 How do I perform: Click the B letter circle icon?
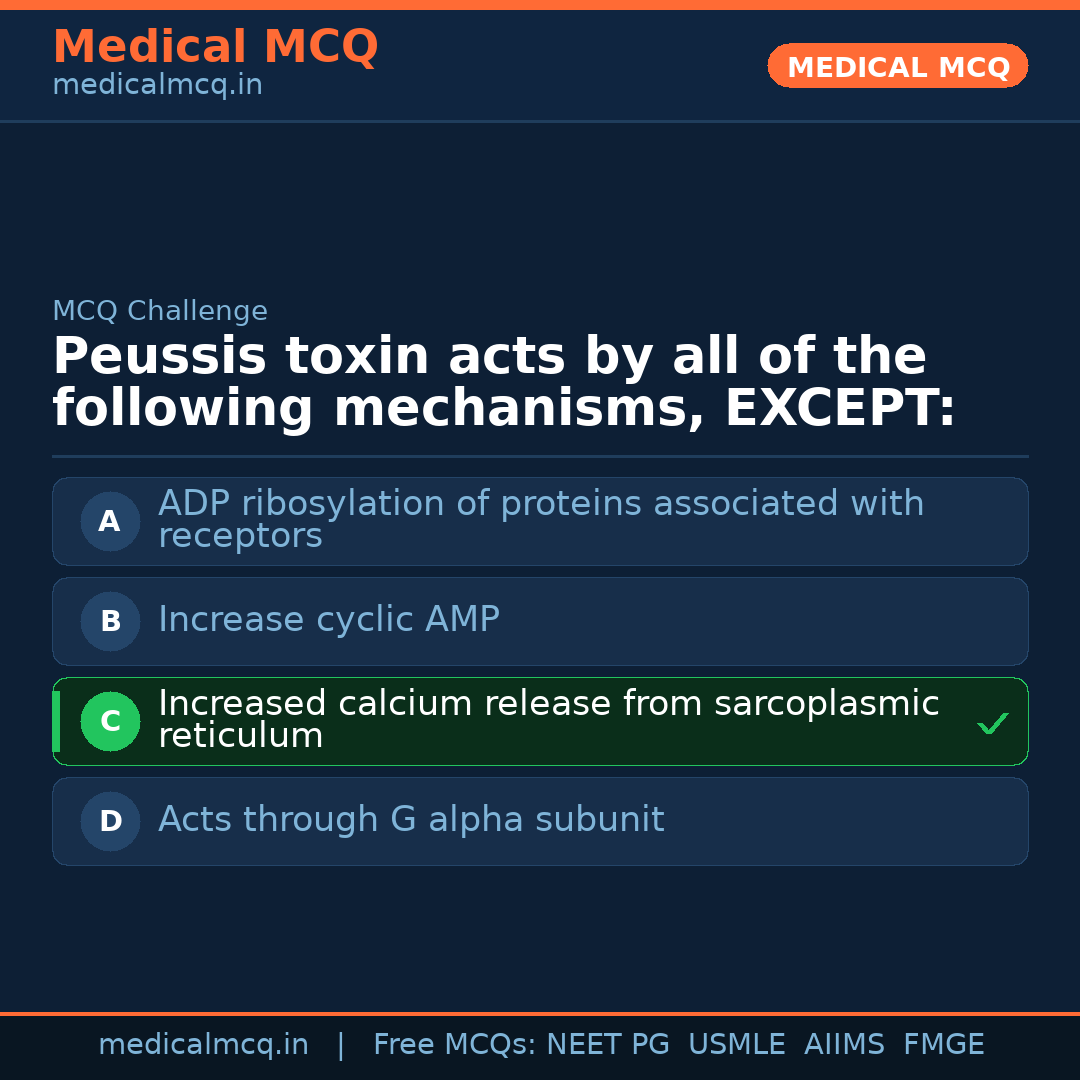pos(110,621)
